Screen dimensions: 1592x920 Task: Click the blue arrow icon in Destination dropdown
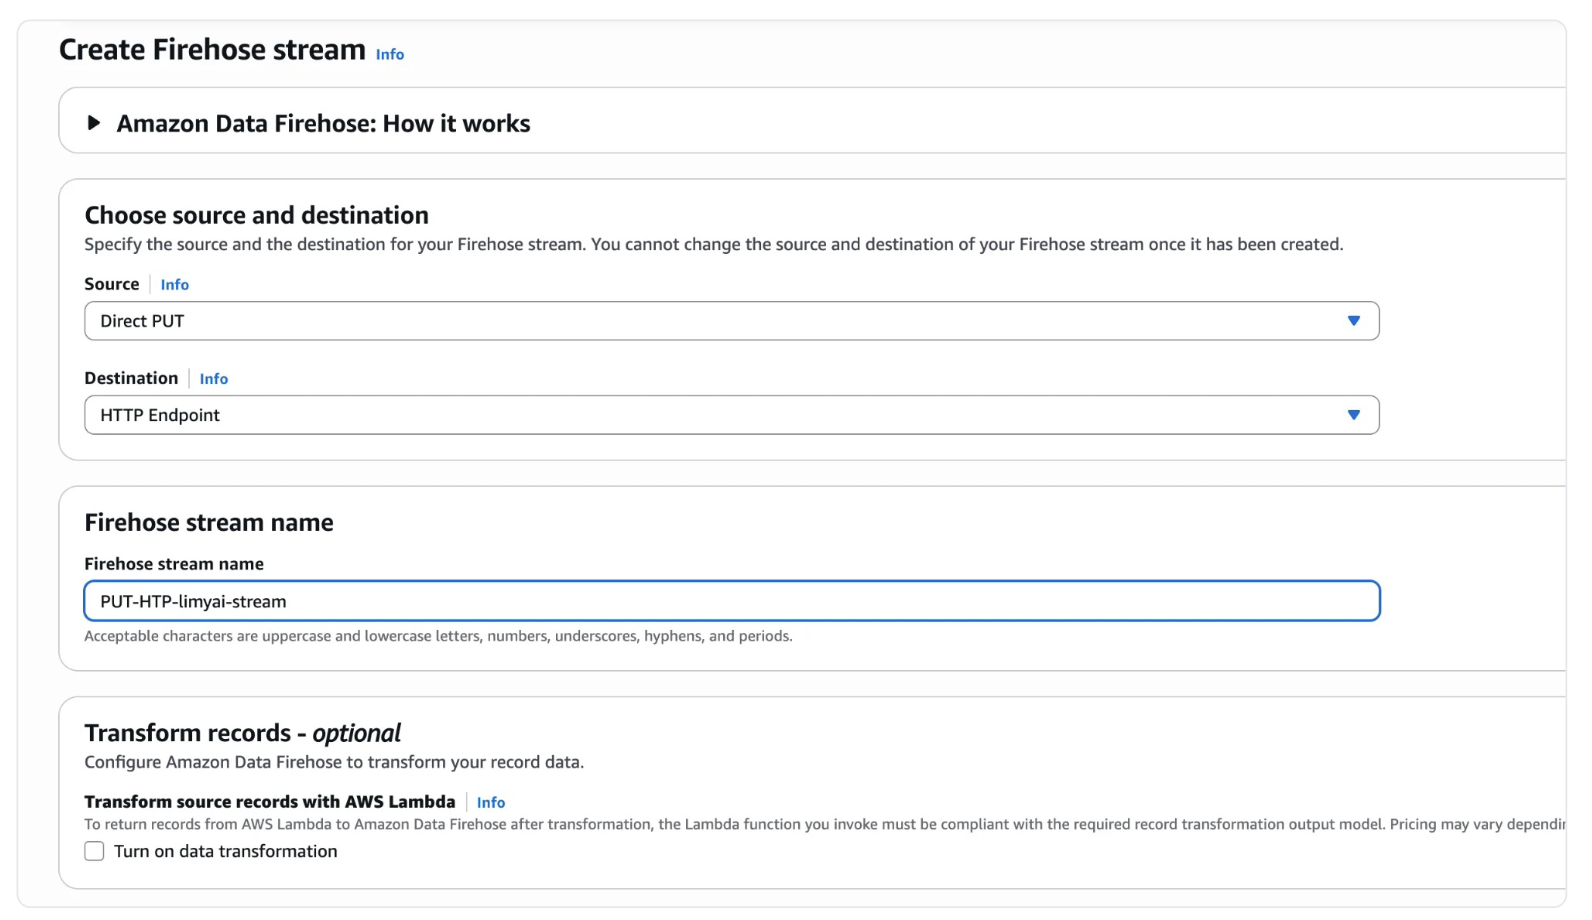point(1353,415)
